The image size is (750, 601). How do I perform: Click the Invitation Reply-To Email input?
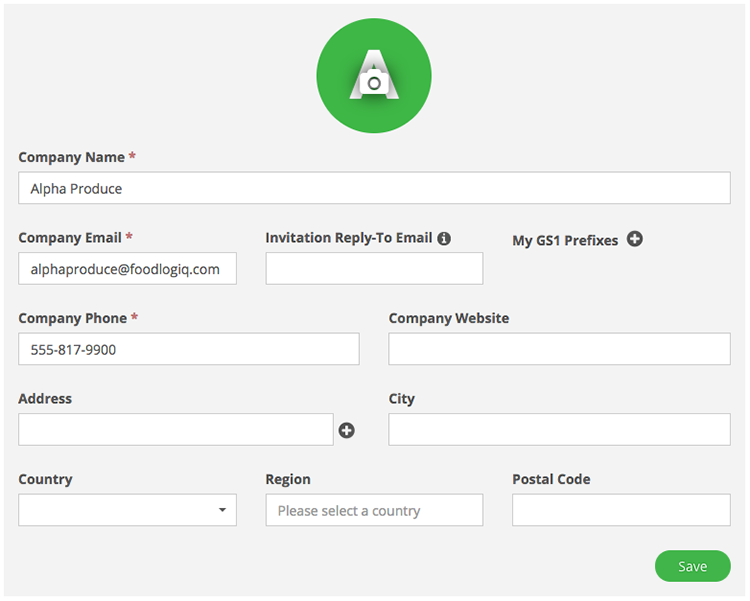click(375, 268)
